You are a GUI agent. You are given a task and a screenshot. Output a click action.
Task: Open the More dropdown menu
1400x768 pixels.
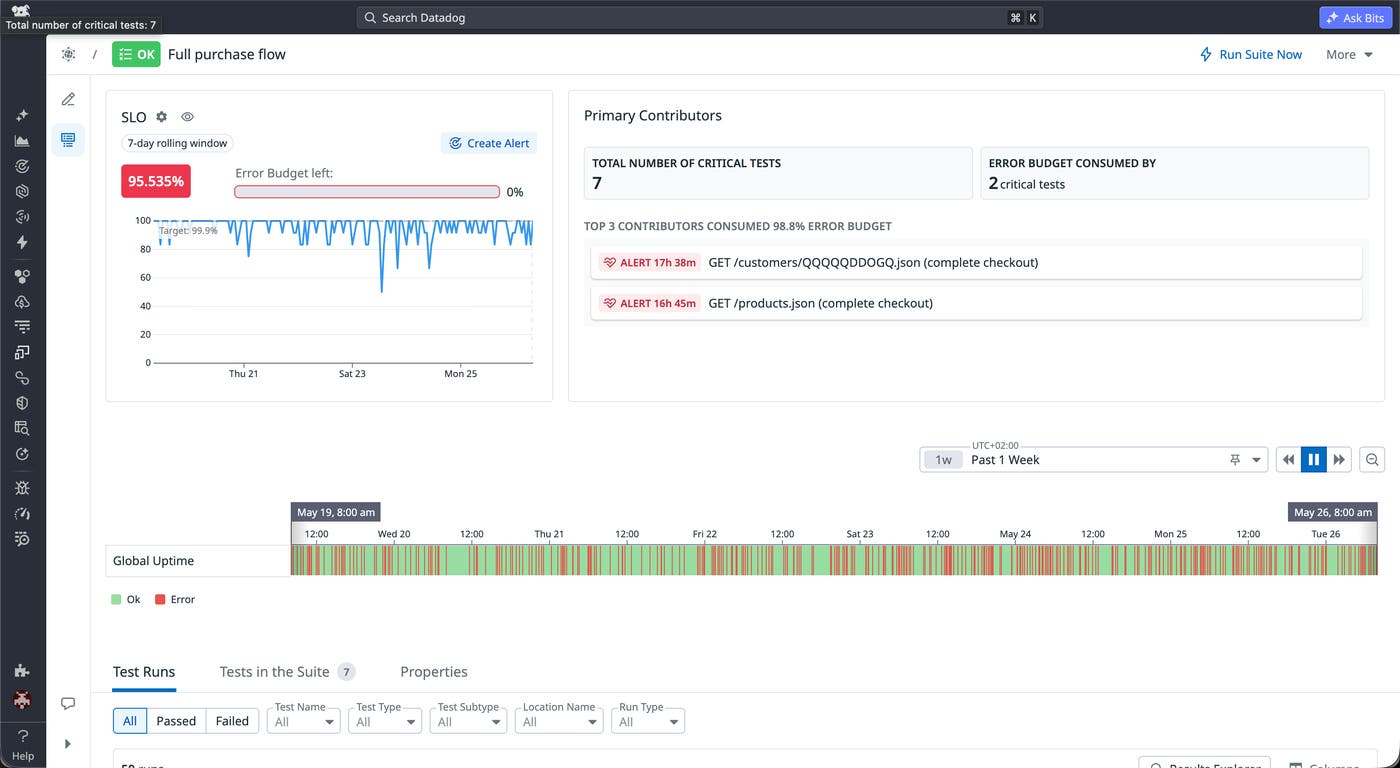point(1350,54)
